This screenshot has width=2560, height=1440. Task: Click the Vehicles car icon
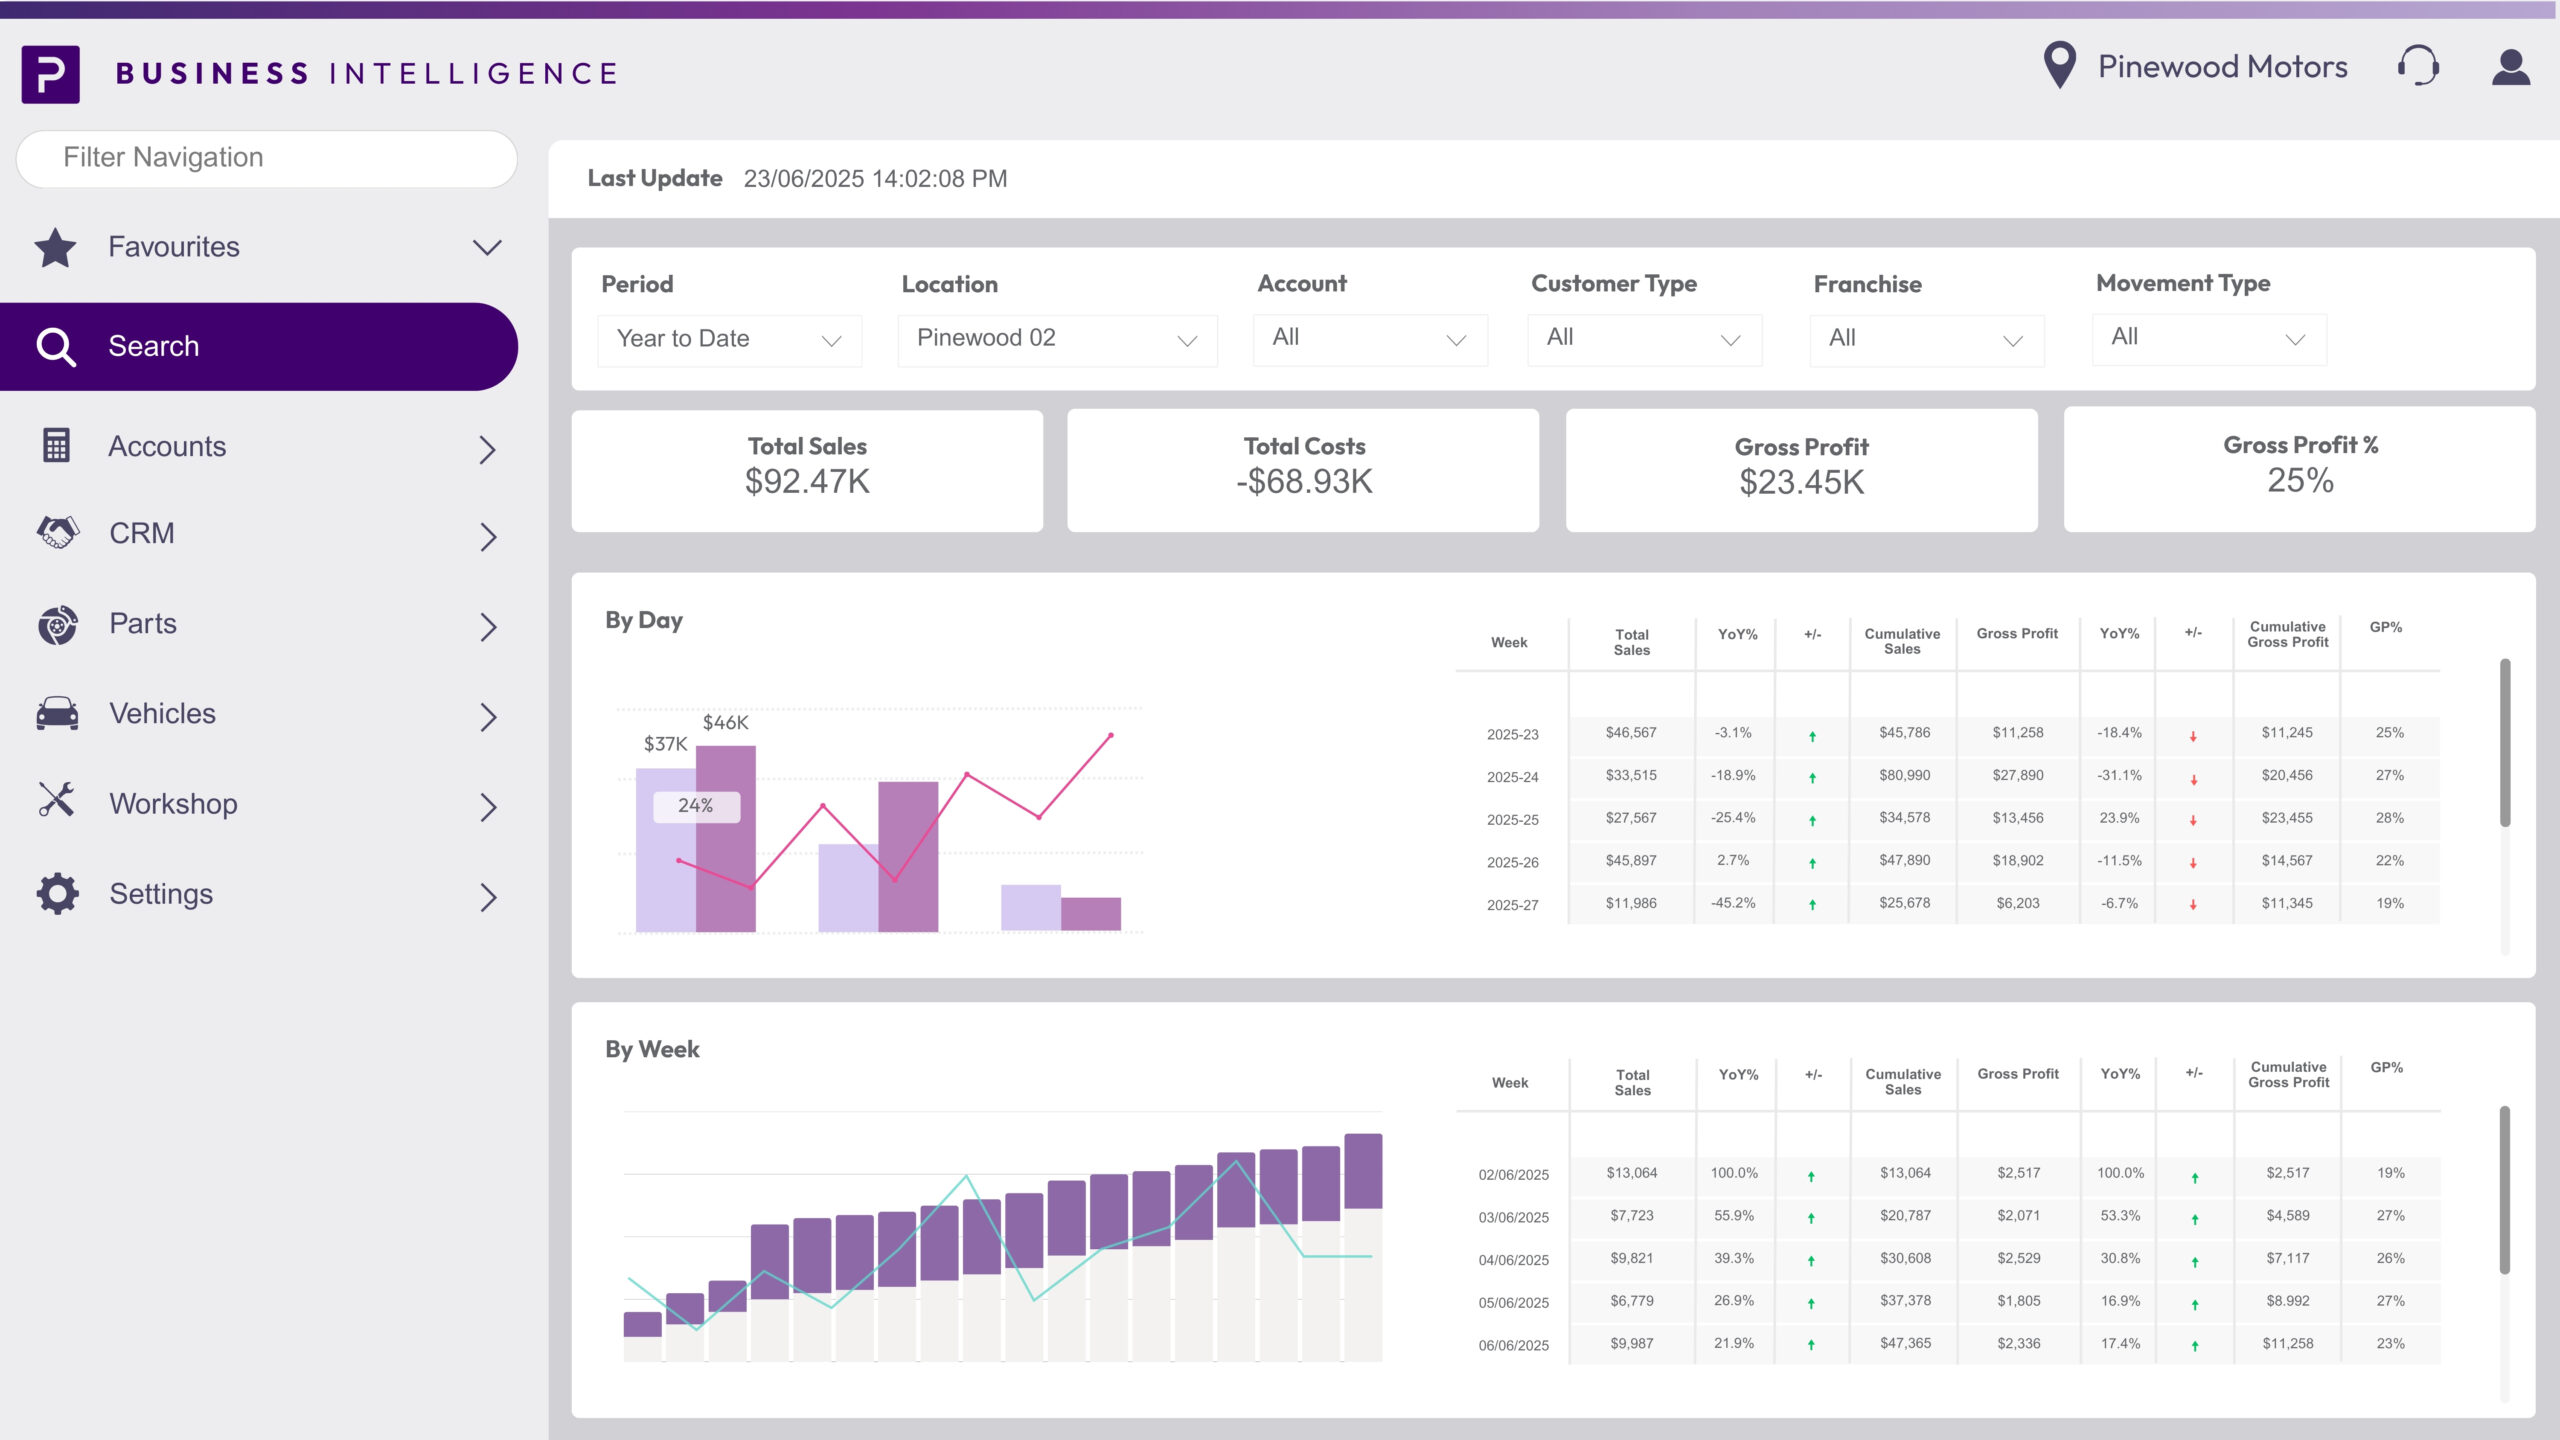57,714
